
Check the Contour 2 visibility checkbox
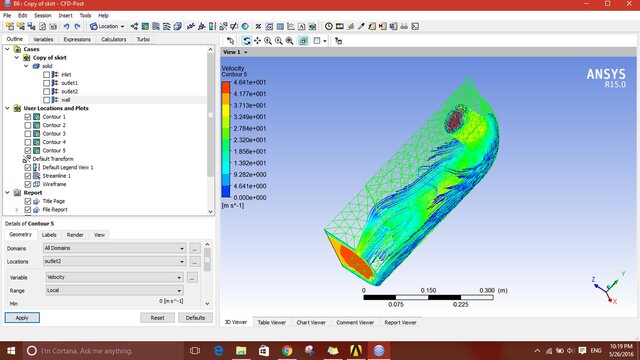pyautogui.click(x=28, y=125)
